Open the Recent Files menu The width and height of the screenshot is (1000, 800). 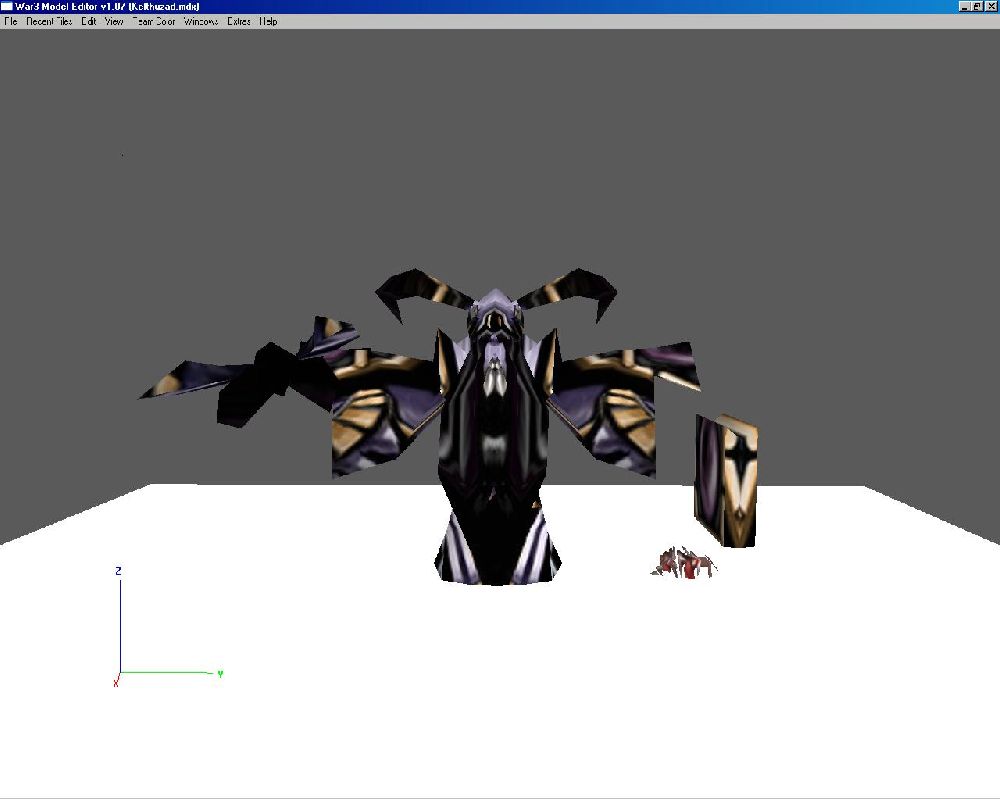pos(49,21)
